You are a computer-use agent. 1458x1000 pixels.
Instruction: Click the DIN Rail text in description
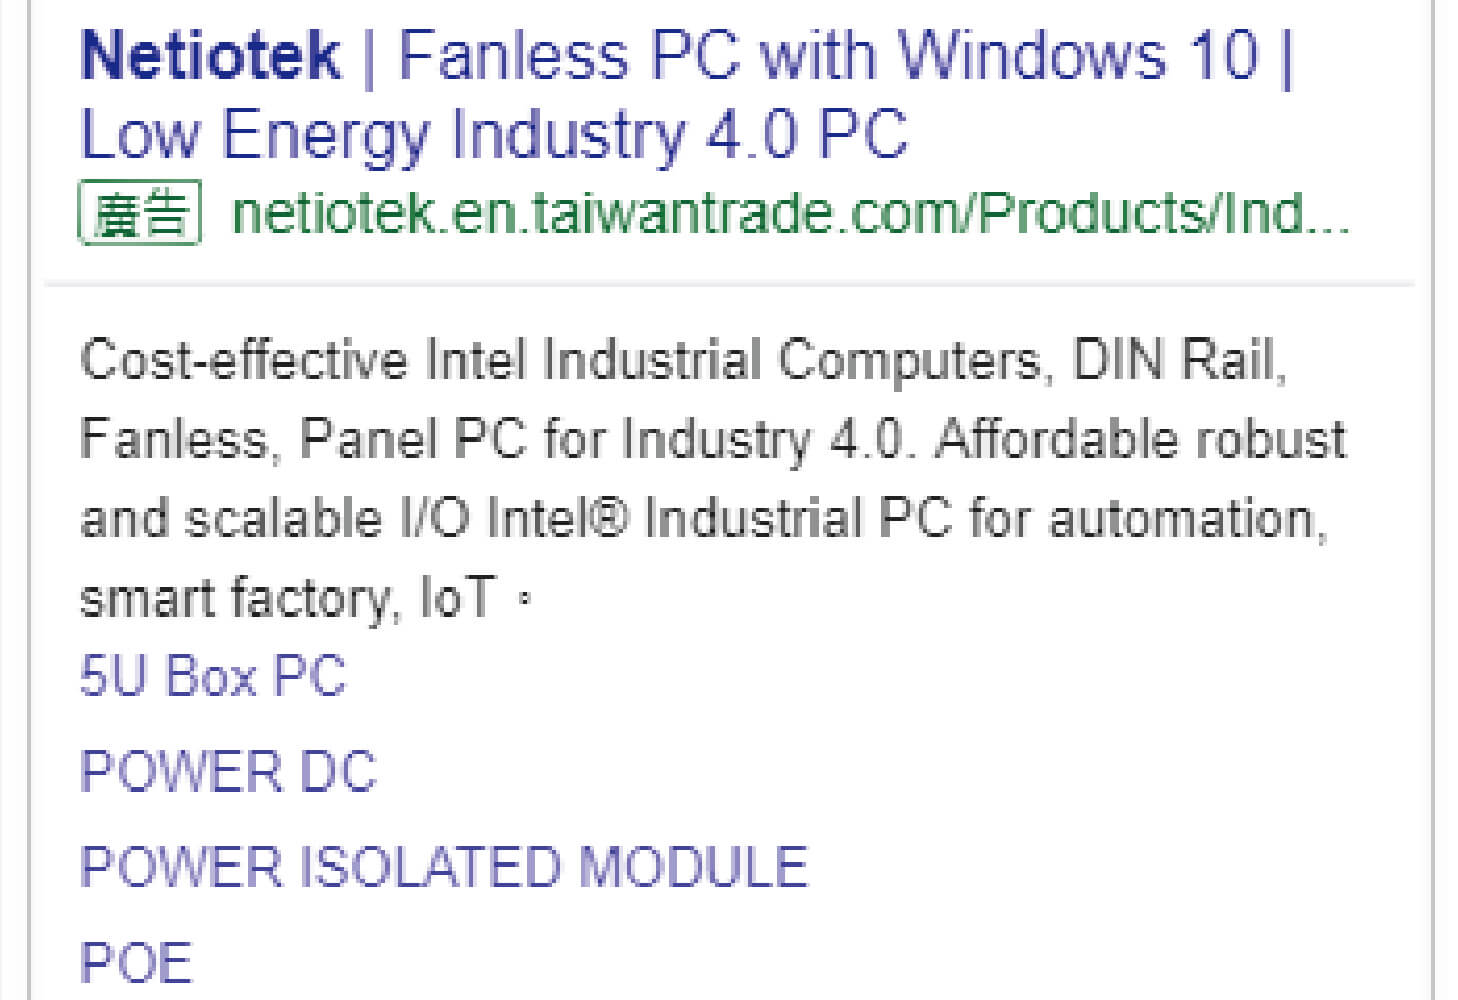pyautogui.click(x=1178, y=360)
